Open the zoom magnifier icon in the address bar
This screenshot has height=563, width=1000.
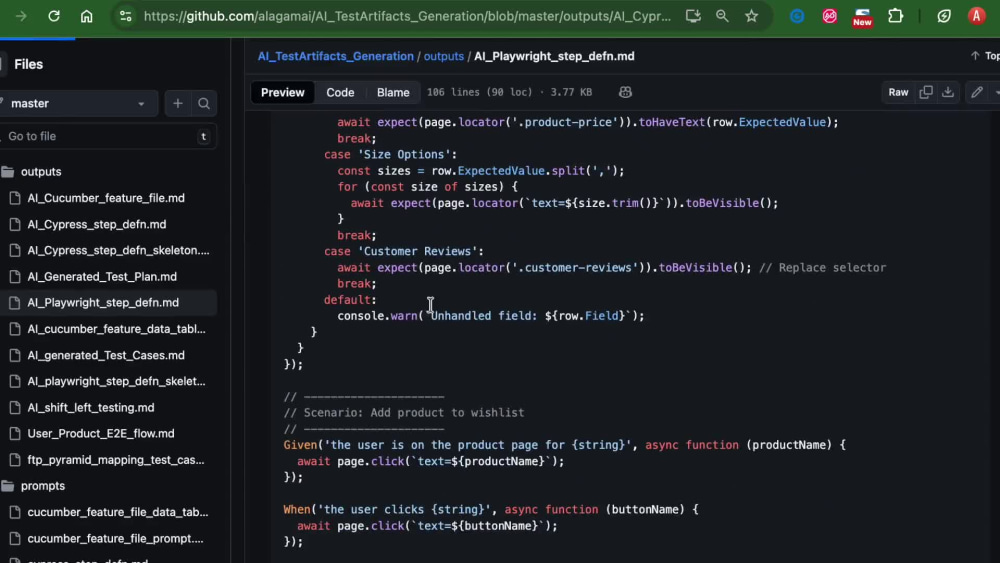(722, 16)
